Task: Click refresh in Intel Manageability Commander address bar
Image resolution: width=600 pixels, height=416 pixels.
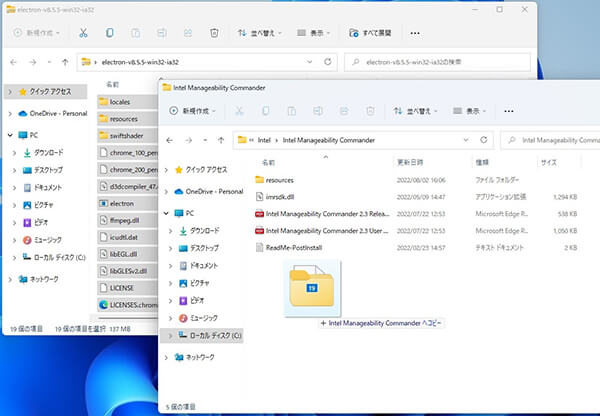Action: [x=484, y=140]
